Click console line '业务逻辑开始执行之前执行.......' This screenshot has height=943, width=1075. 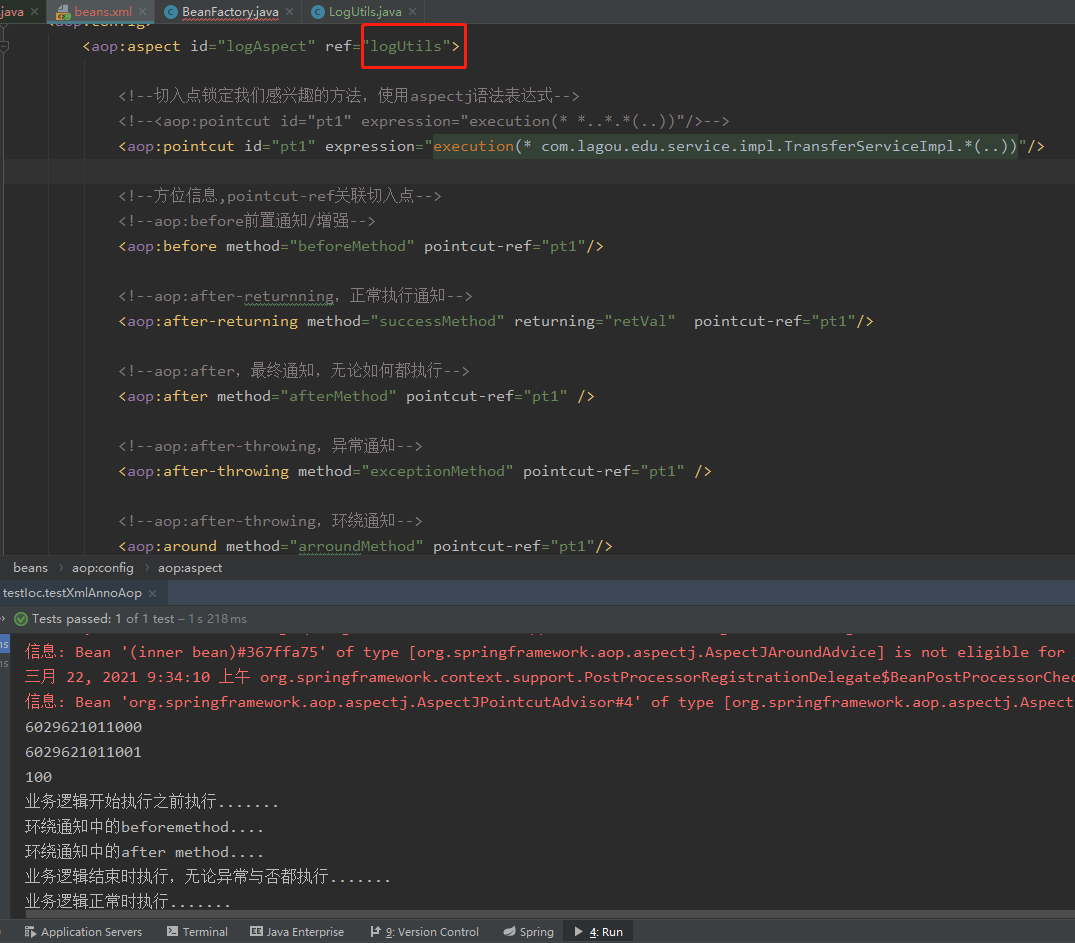(x=152, y=802)
